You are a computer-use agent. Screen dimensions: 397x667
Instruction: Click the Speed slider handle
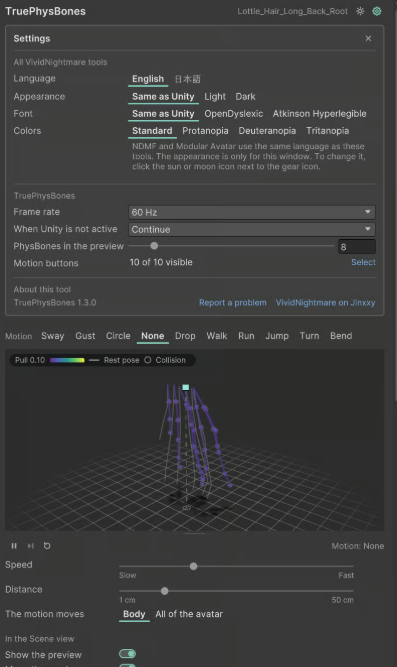pos(193,566)
